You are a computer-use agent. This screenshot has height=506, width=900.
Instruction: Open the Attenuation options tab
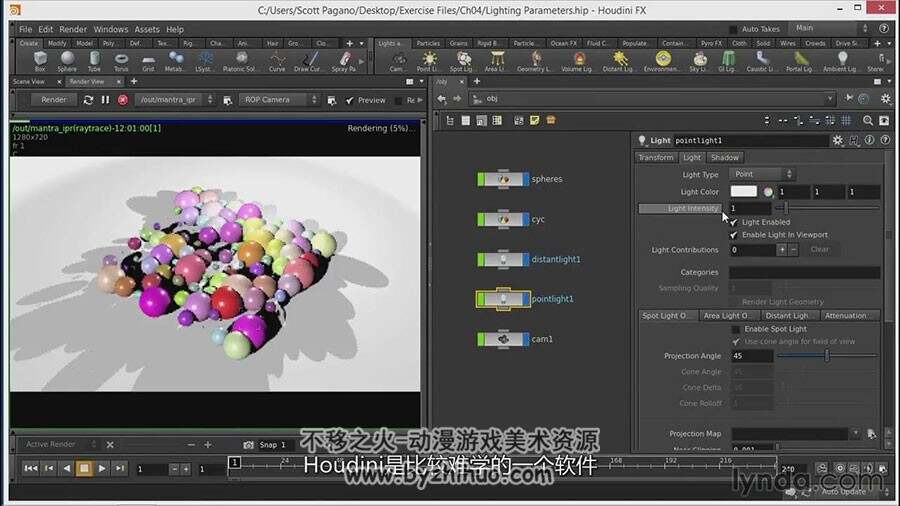click(846, 316)
